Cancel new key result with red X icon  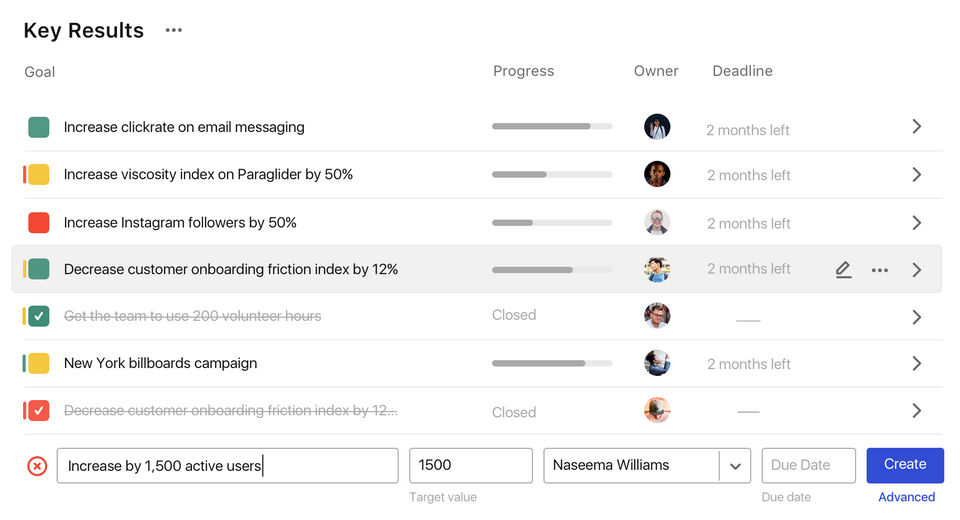pos(37,466)
